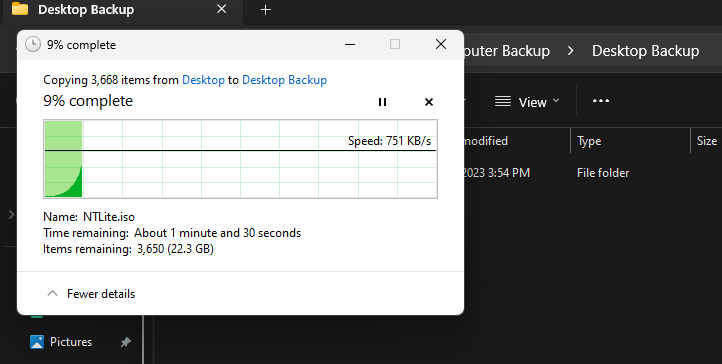Click the Desktop Backup breadcrumb in address bar
Viewport: 722px width, 364px height.
click(x=645, y=51)
